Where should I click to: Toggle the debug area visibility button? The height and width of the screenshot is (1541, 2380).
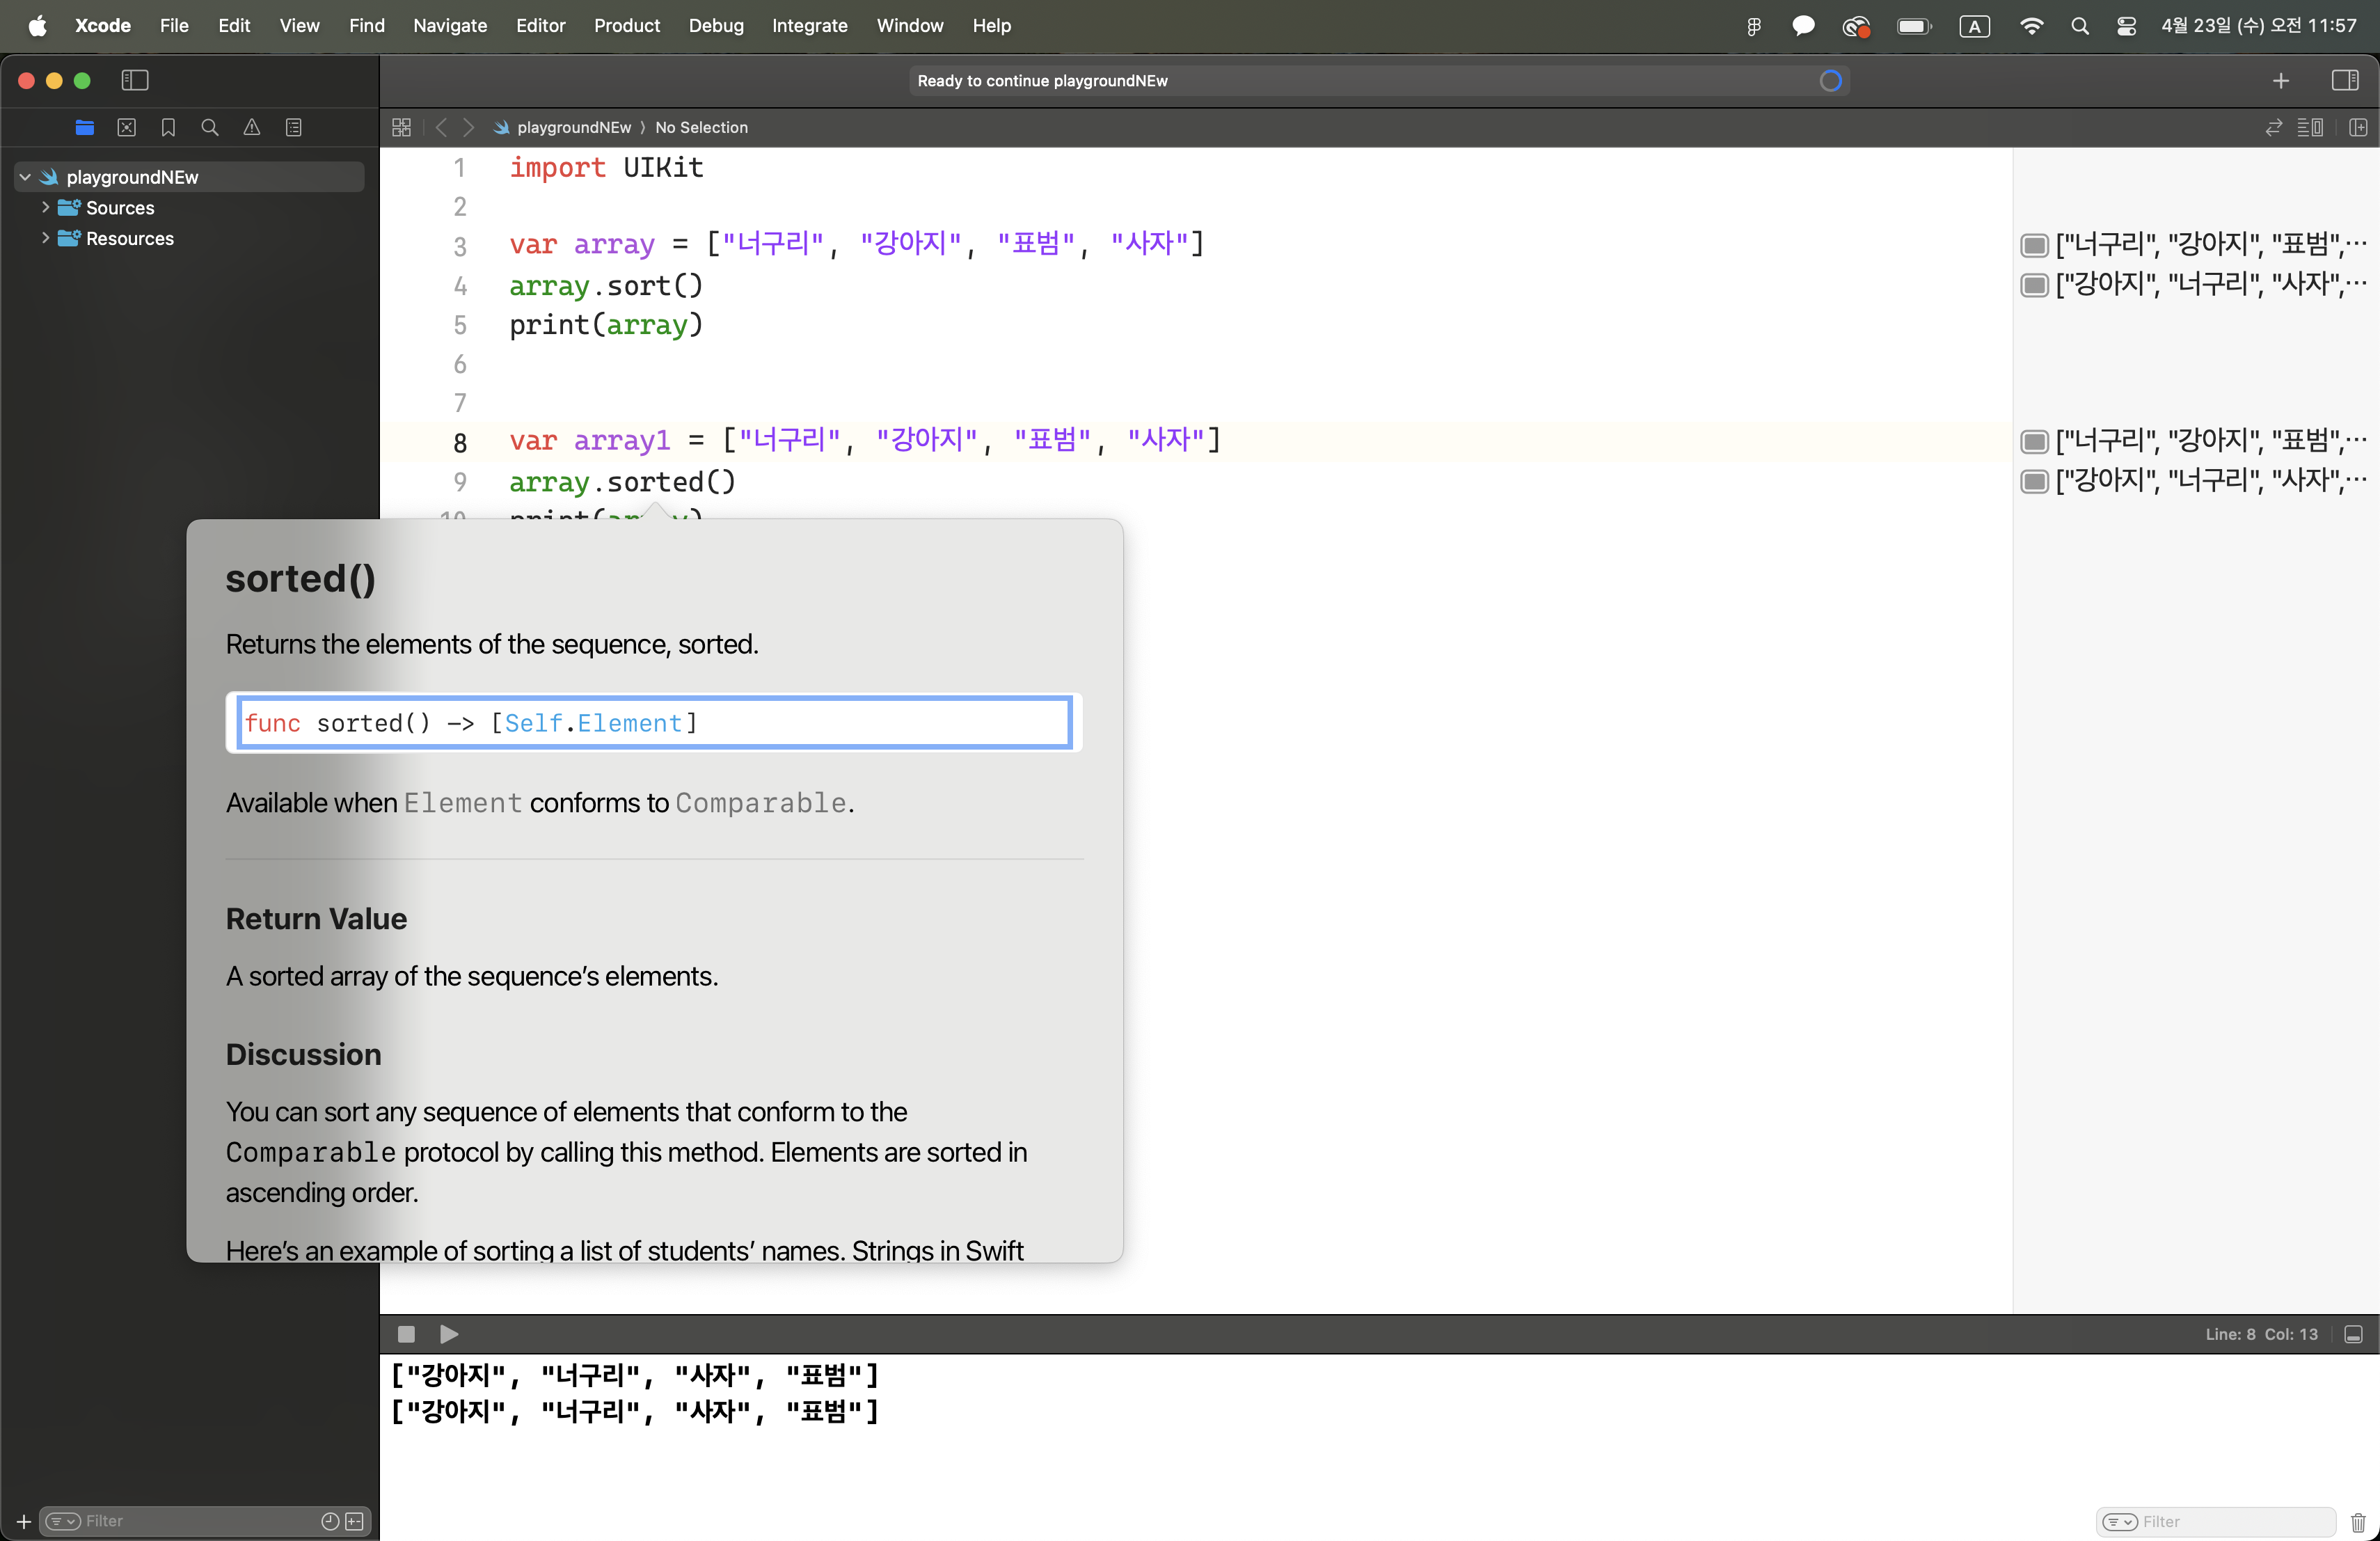coord(2353,1334)
